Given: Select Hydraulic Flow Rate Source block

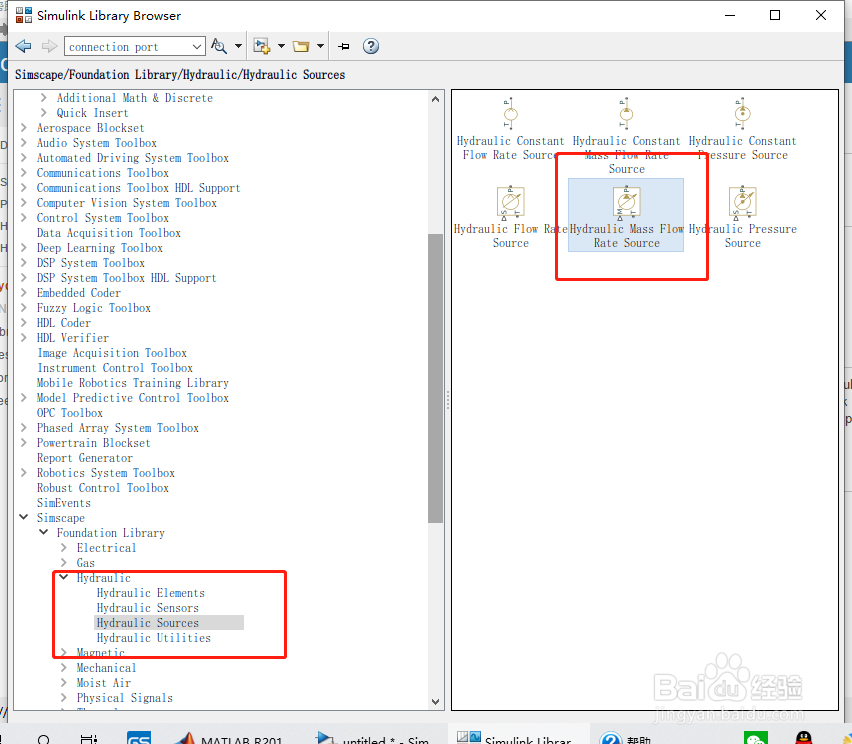Looking at the screenshot, I should tap(510, 217).
